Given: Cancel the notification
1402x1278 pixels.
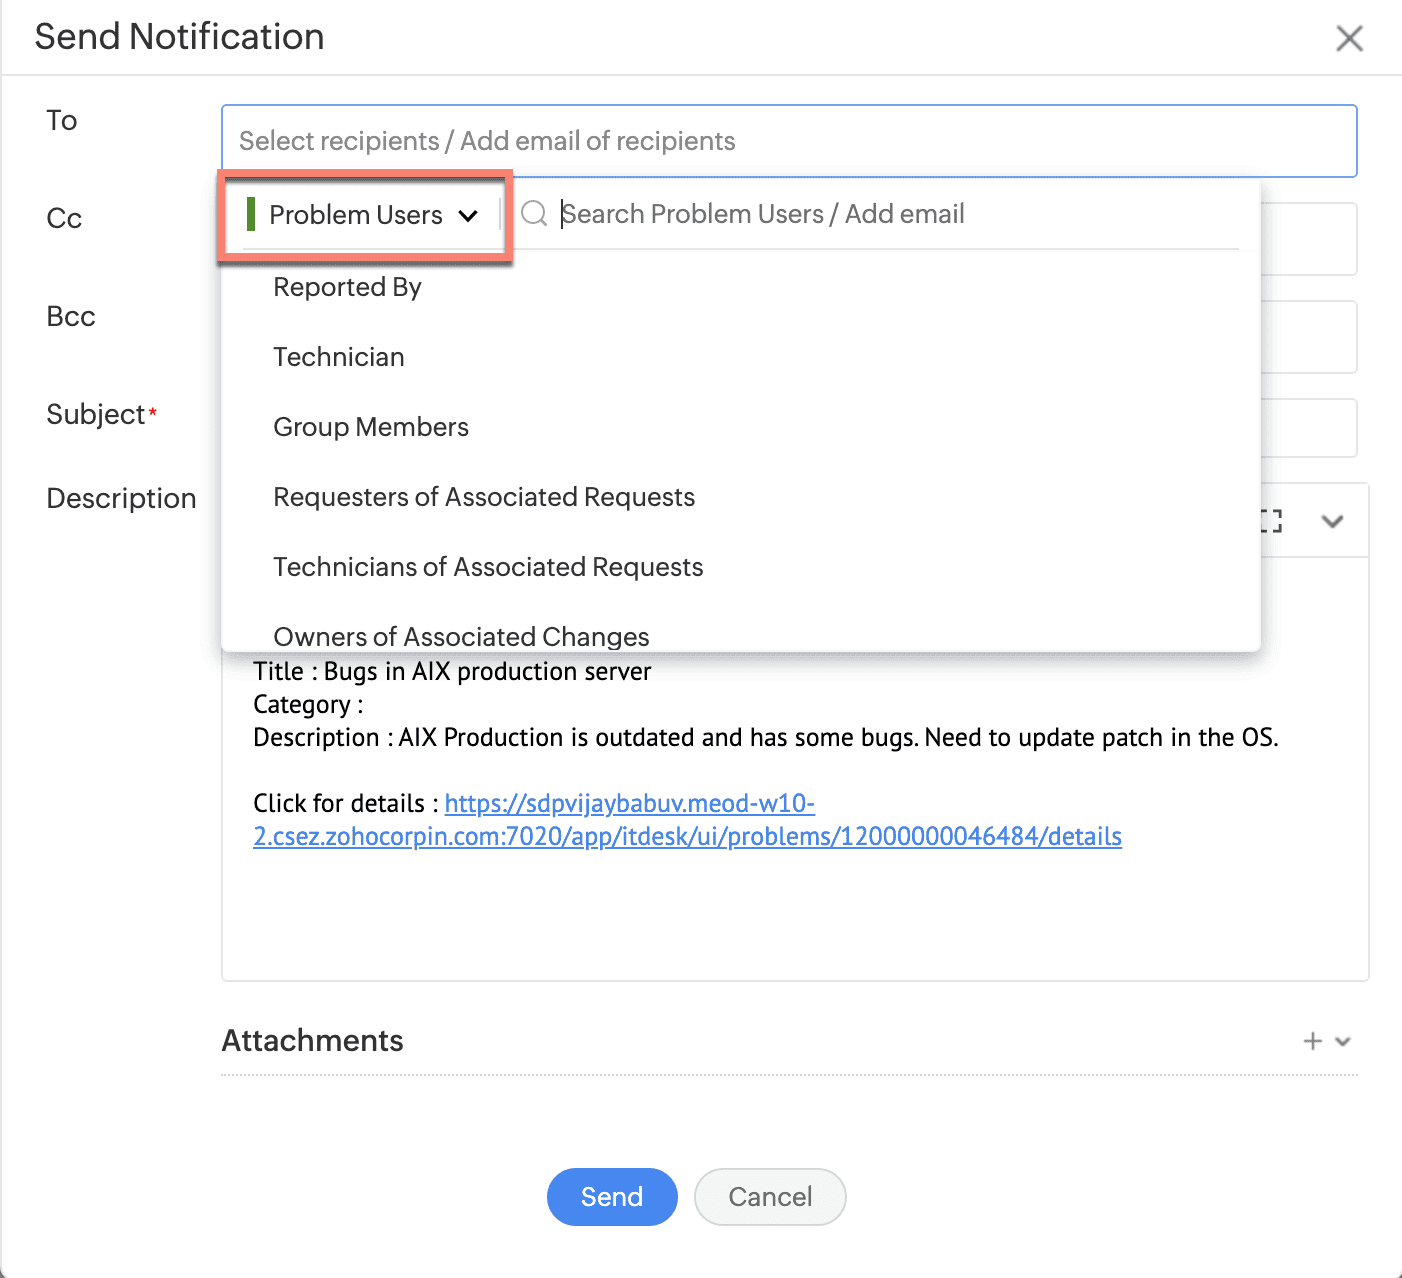Looking at the screenshot, I should [770, 1197].
